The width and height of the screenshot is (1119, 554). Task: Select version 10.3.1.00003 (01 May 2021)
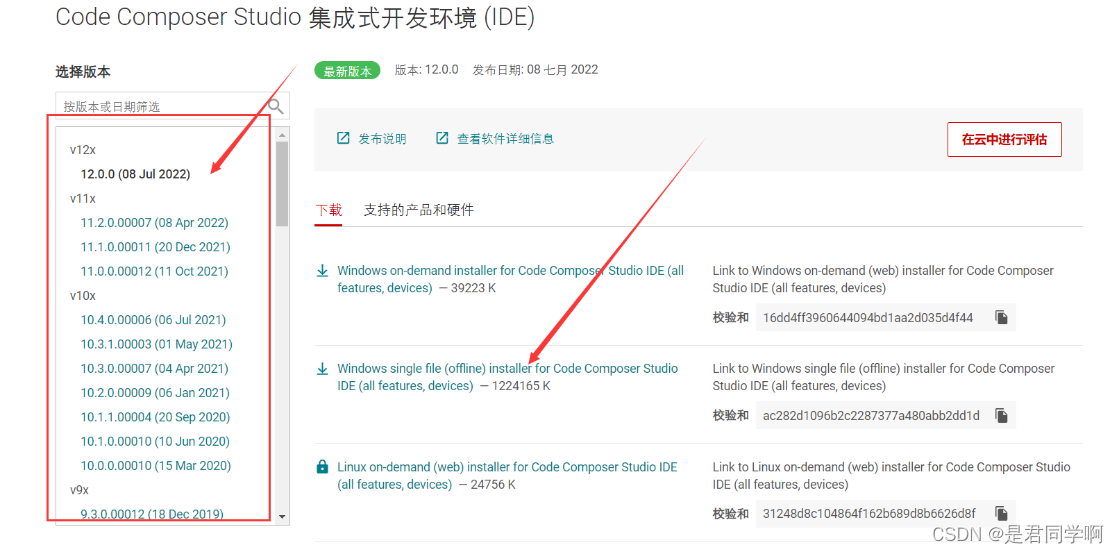156,344
